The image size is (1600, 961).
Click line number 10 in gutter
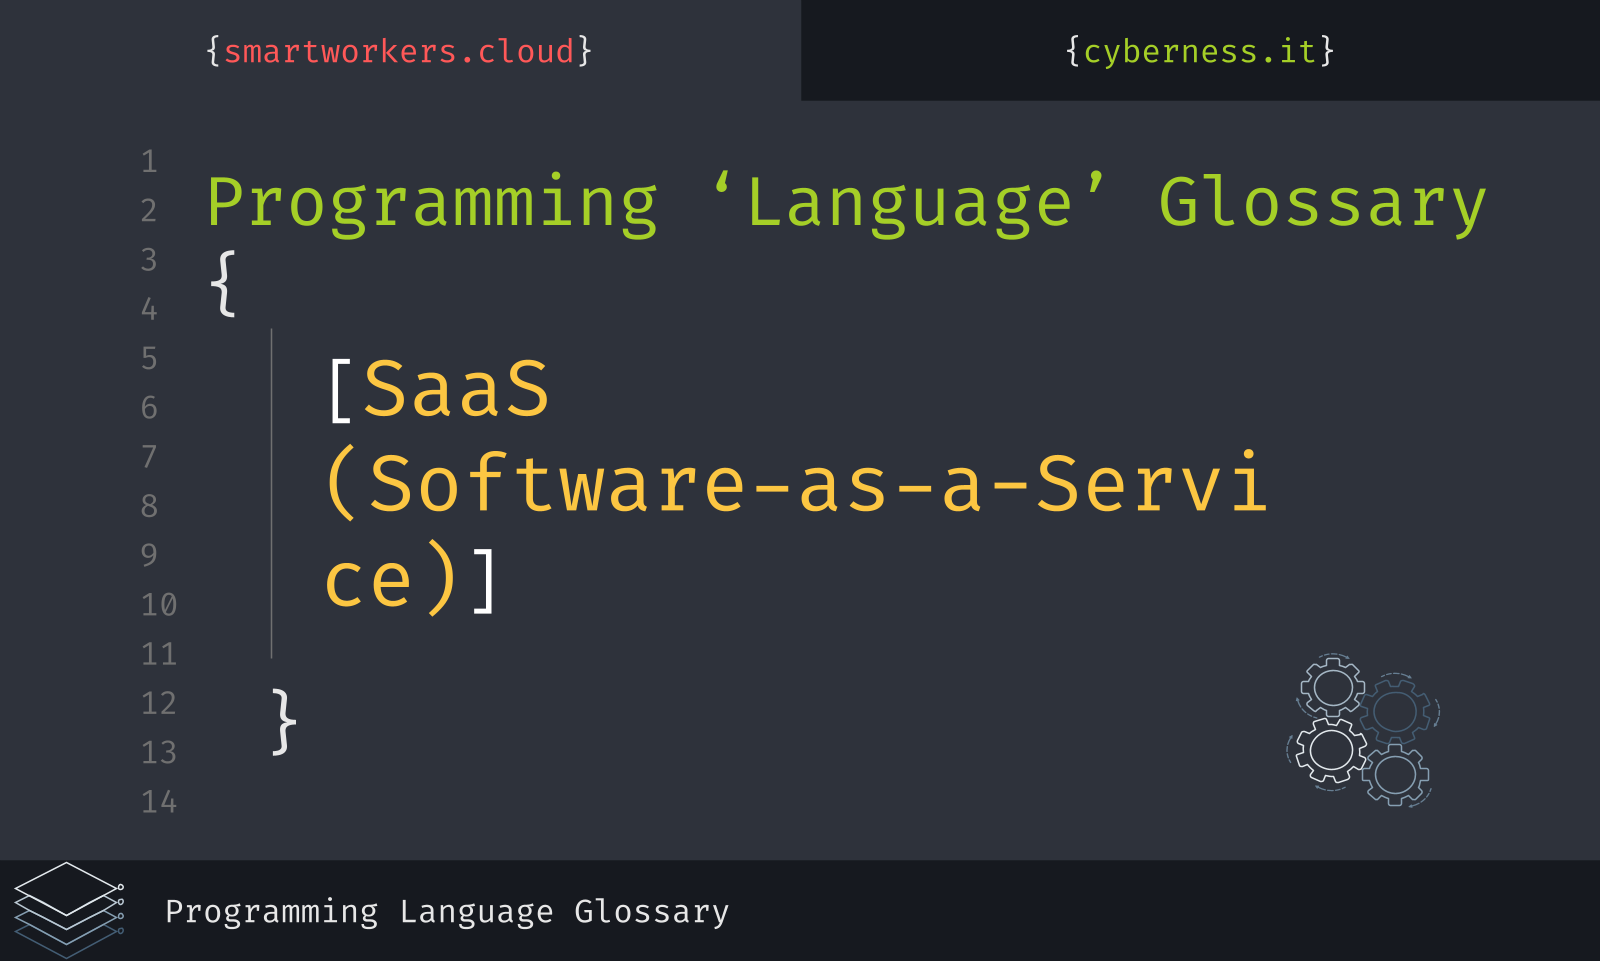coord(158,605)
